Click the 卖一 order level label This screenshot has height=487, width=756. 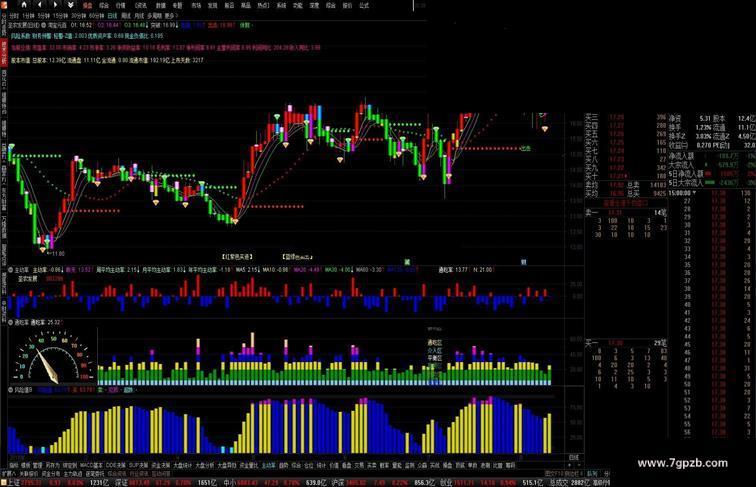click(x=591, y=213)
